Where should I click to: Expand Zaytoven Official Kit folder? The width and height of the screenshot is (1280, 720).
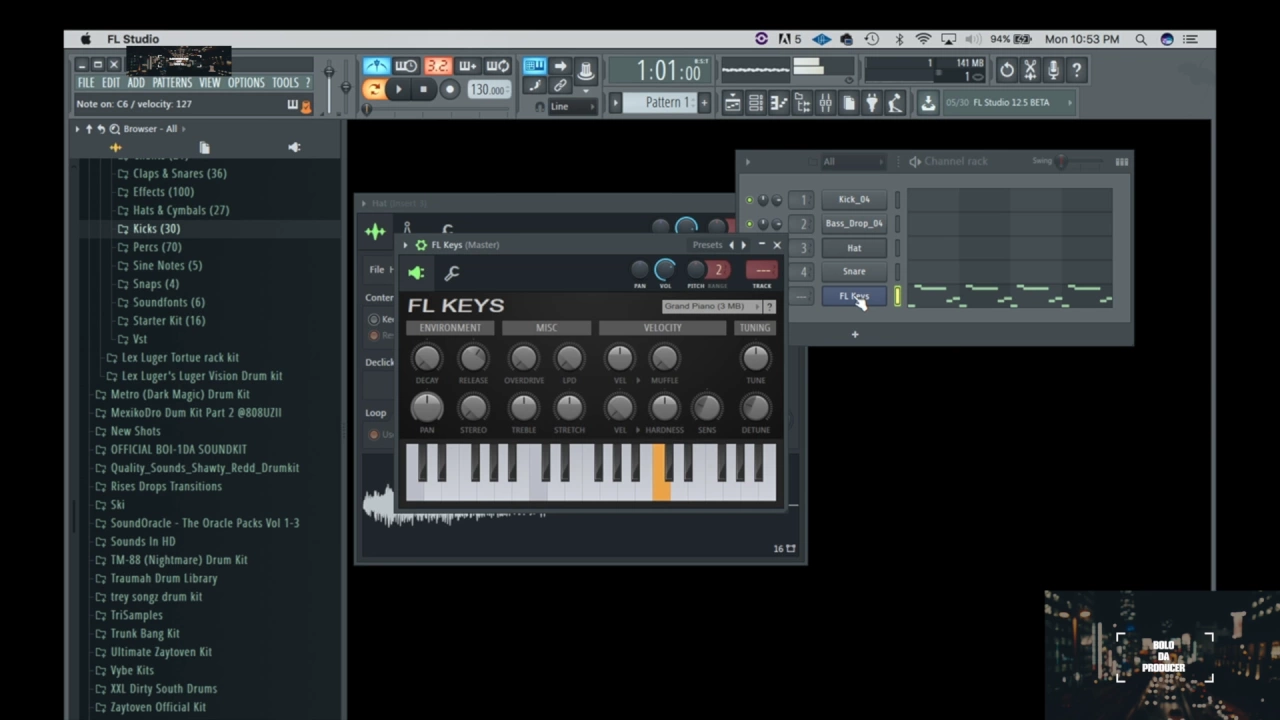[x=158, y=707]
